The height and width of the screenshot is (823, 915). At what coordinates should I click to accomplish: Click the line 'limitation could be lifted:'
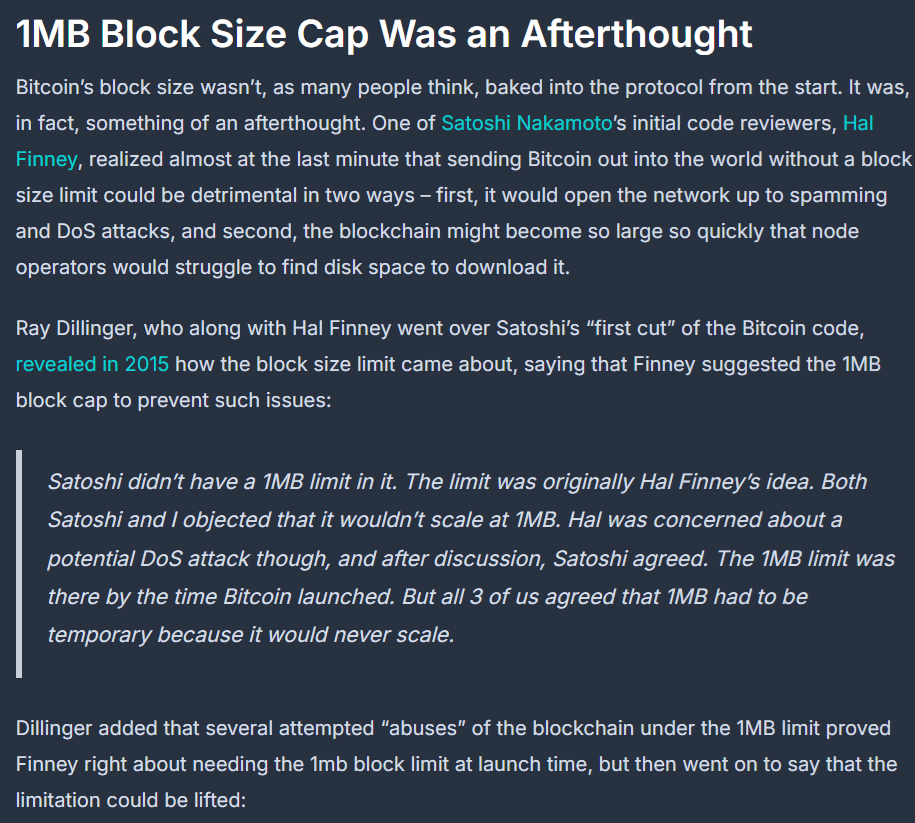(131, 800)
